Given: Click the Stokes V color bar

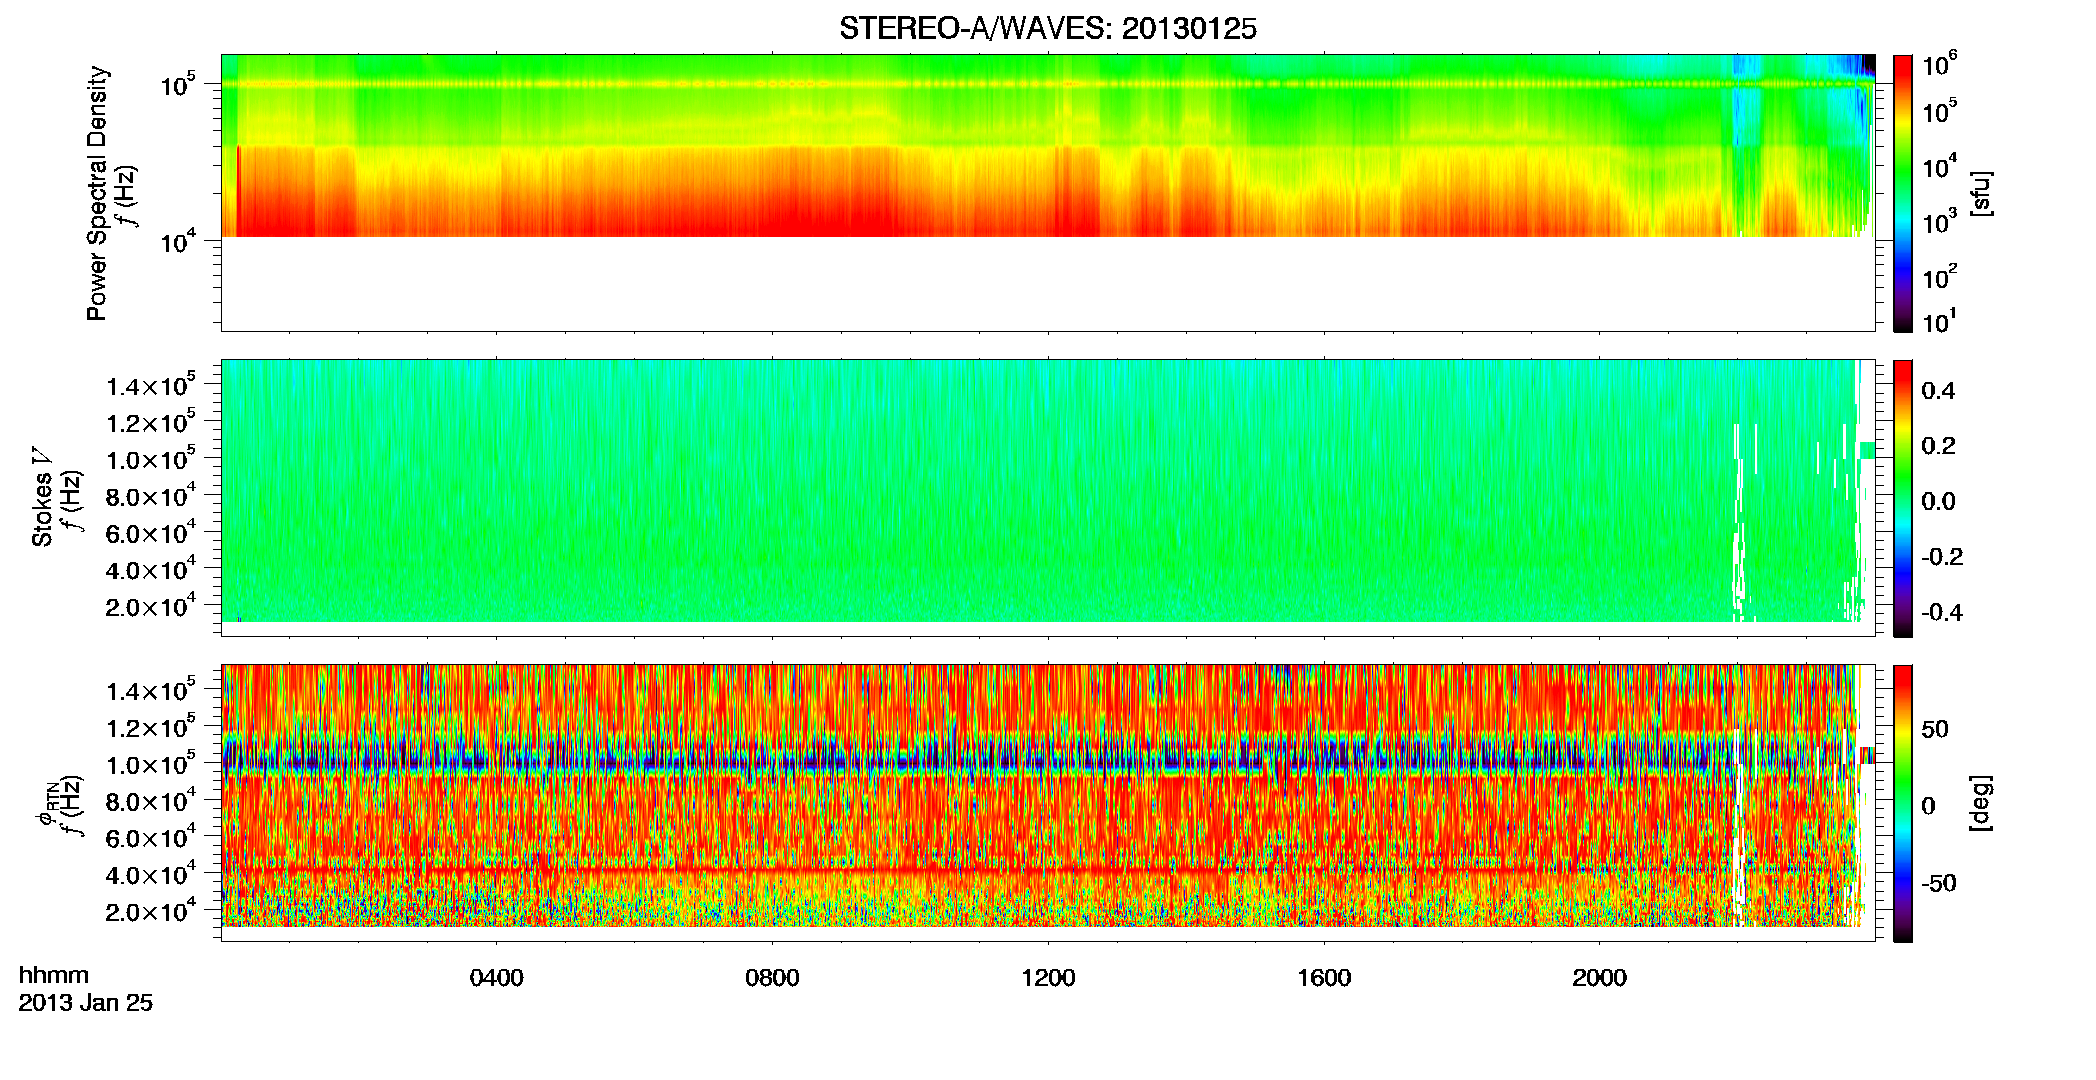Looking at the screenshot, I should 1903,498.
